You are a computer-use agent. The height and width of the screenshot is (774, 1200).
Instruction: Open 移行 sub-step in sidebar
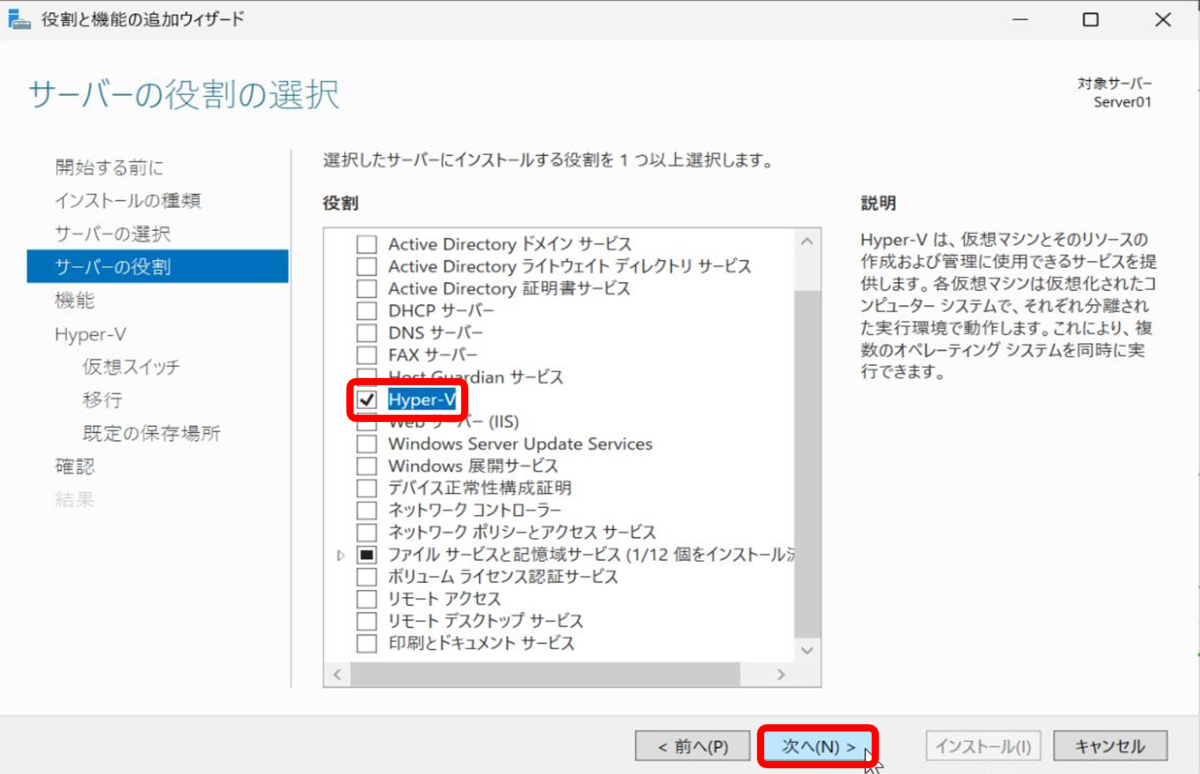click(x=102, y=400)
